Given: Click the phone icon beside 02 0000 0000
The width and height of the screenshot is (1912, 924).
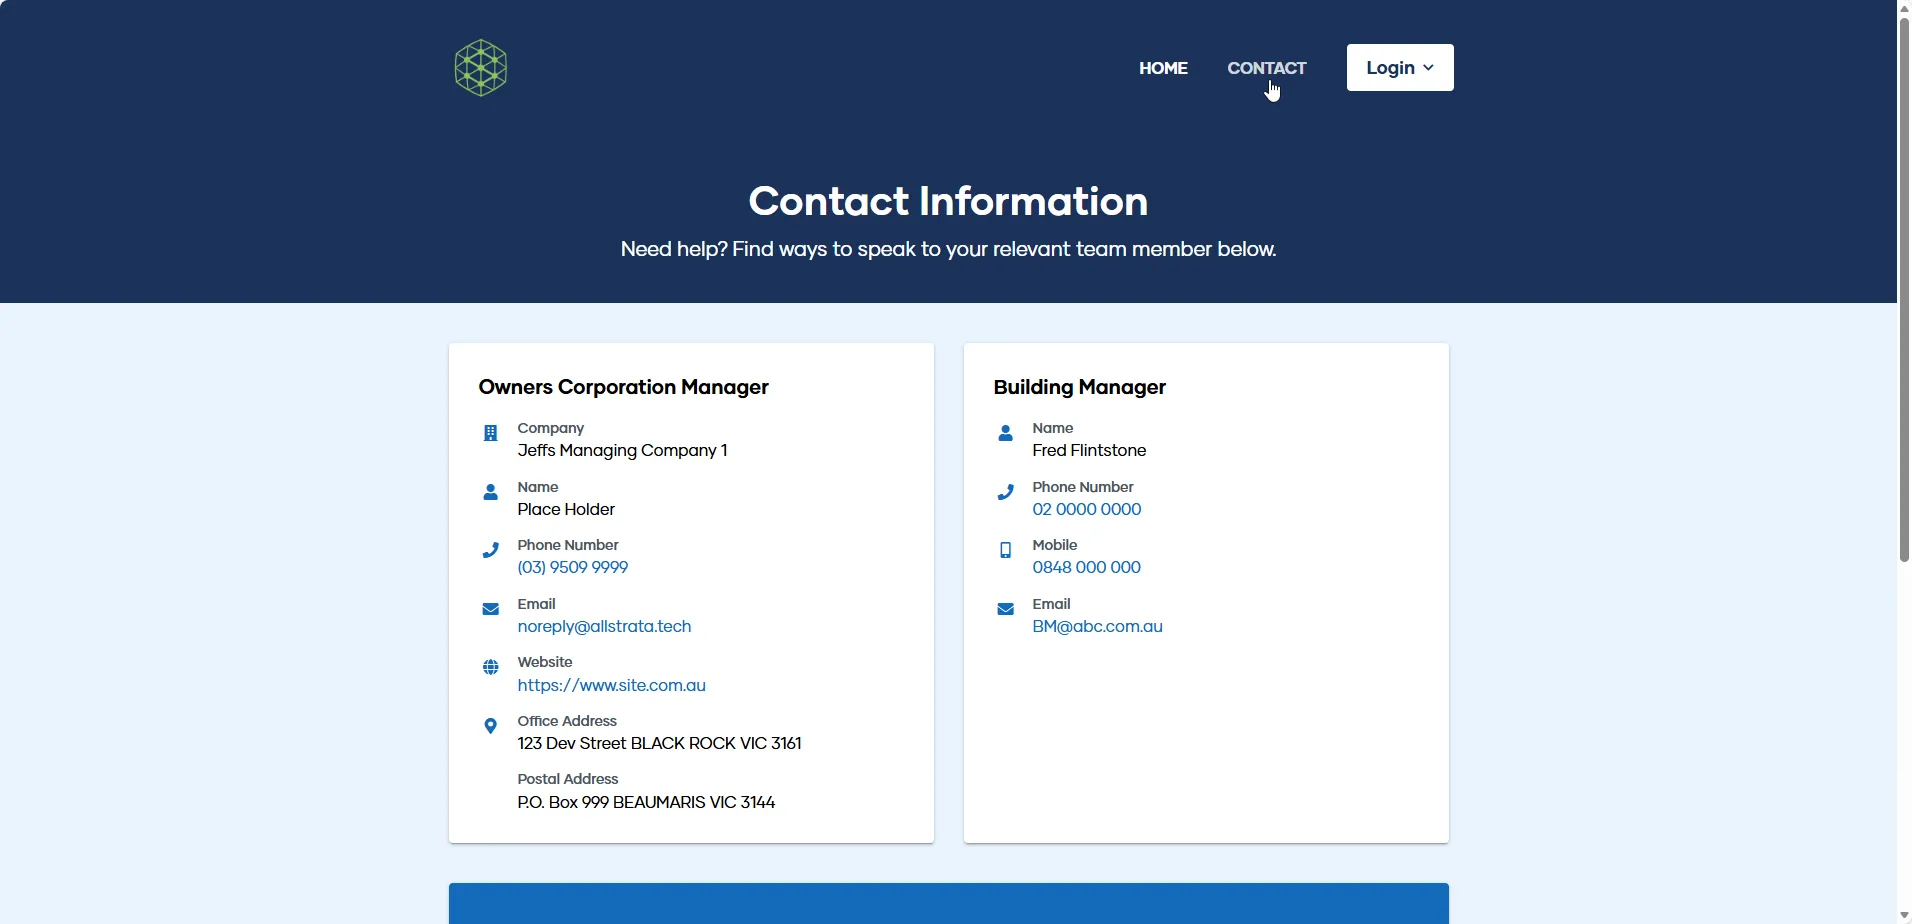Looking at the screenshot, I should 1006,492.
